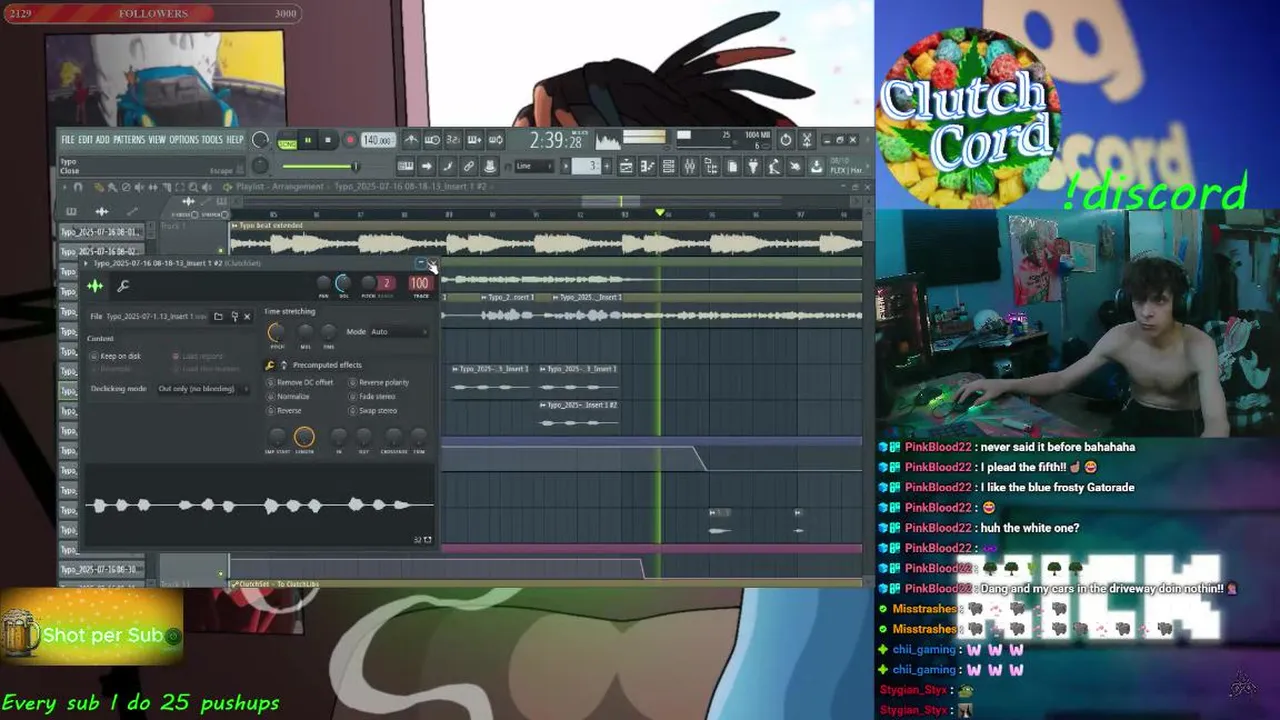Screen dimensions: 1280x720
Task: Open the ADD menu
Action: (x=103, y=140)
